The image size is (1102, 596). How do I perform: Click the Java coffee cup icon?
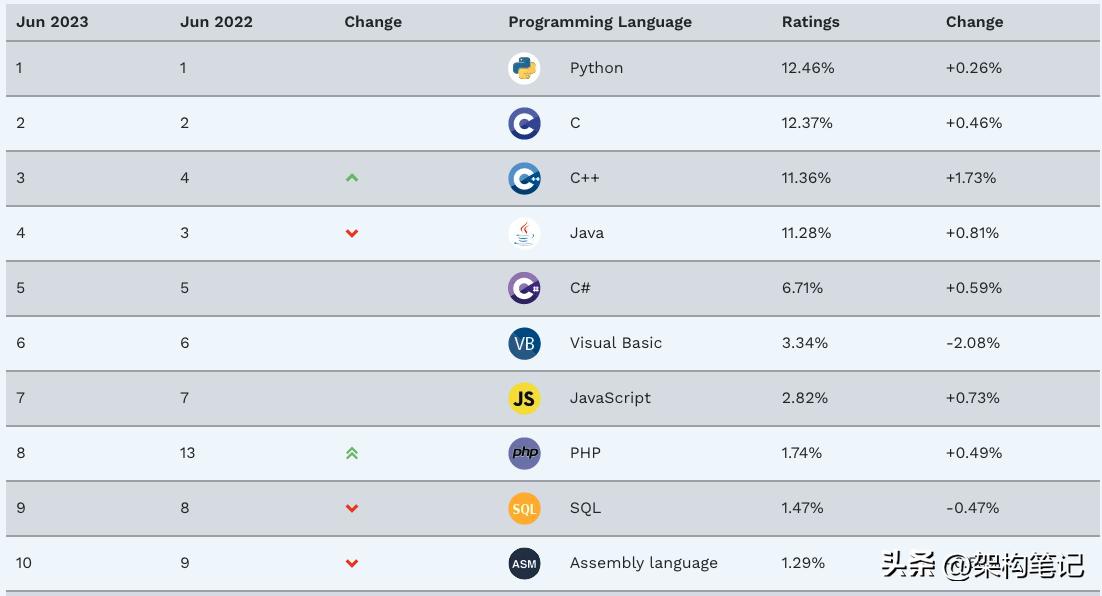tap(524, 233)
